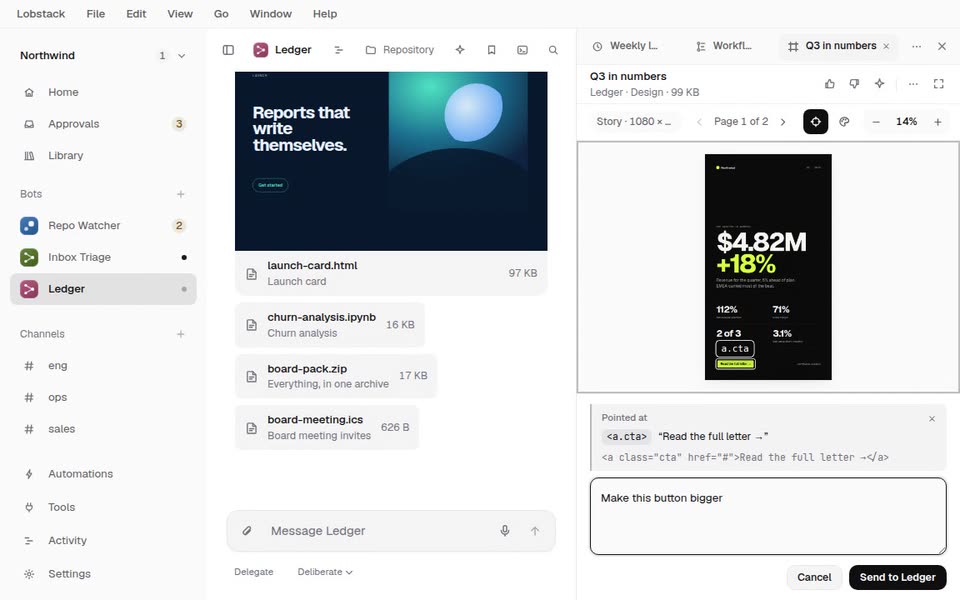The image size is (960, 600).
Task: Open more options in artifact header
Action: (x=913, y=84)
